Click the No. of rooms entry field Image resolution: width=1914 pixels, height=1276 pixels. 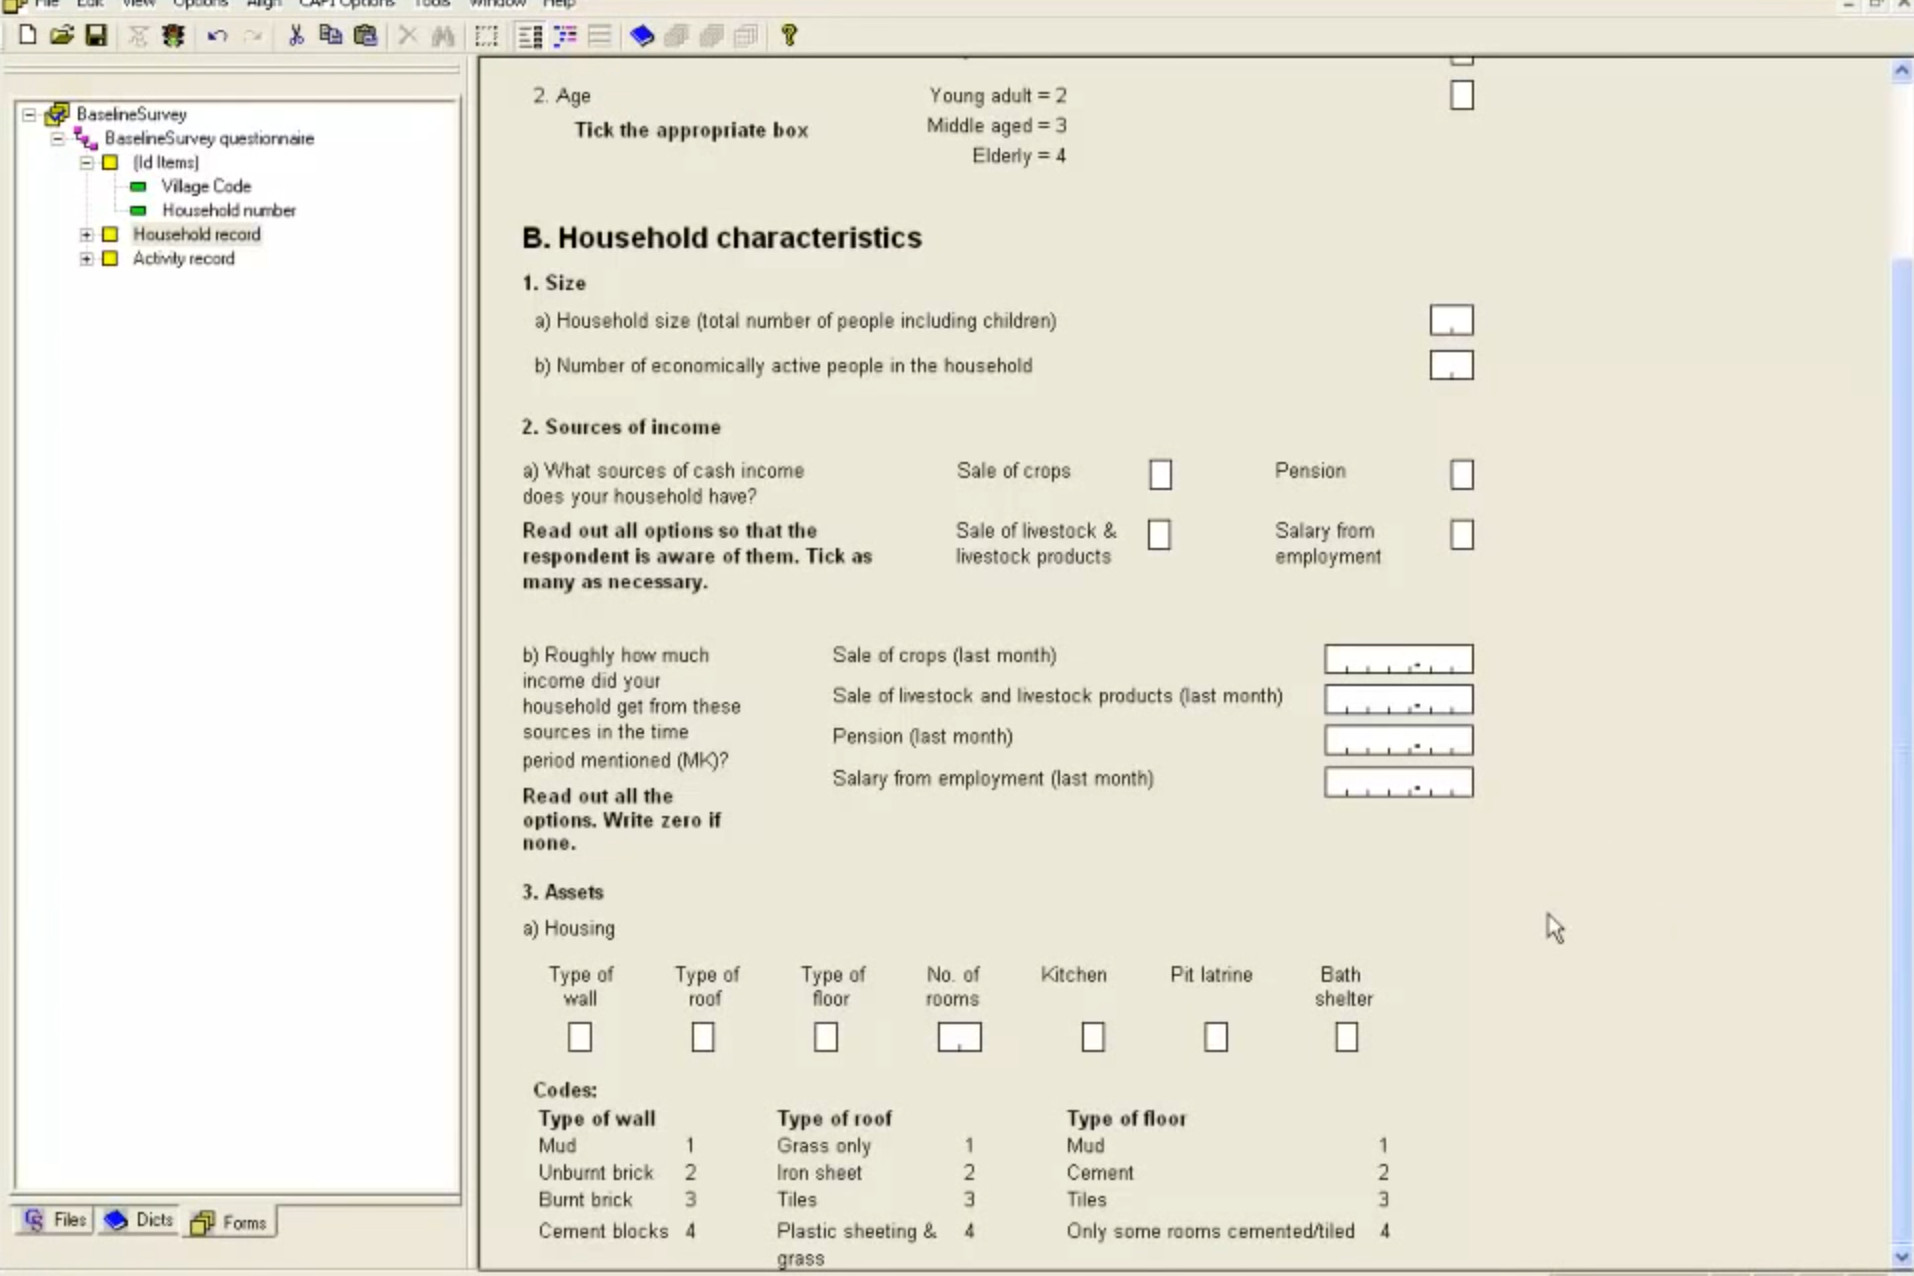pyautogui.click(x=959, y=1037)
